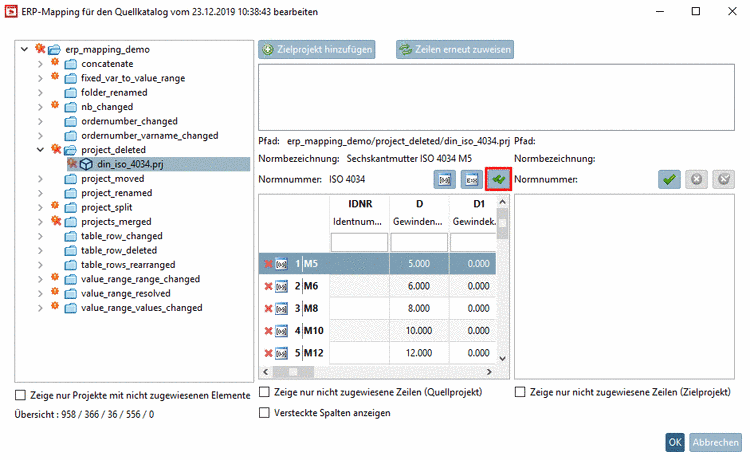Click the first grey circular X button
Image resolution: width=750 pixels, height=460 pixels.
point(696,179)
